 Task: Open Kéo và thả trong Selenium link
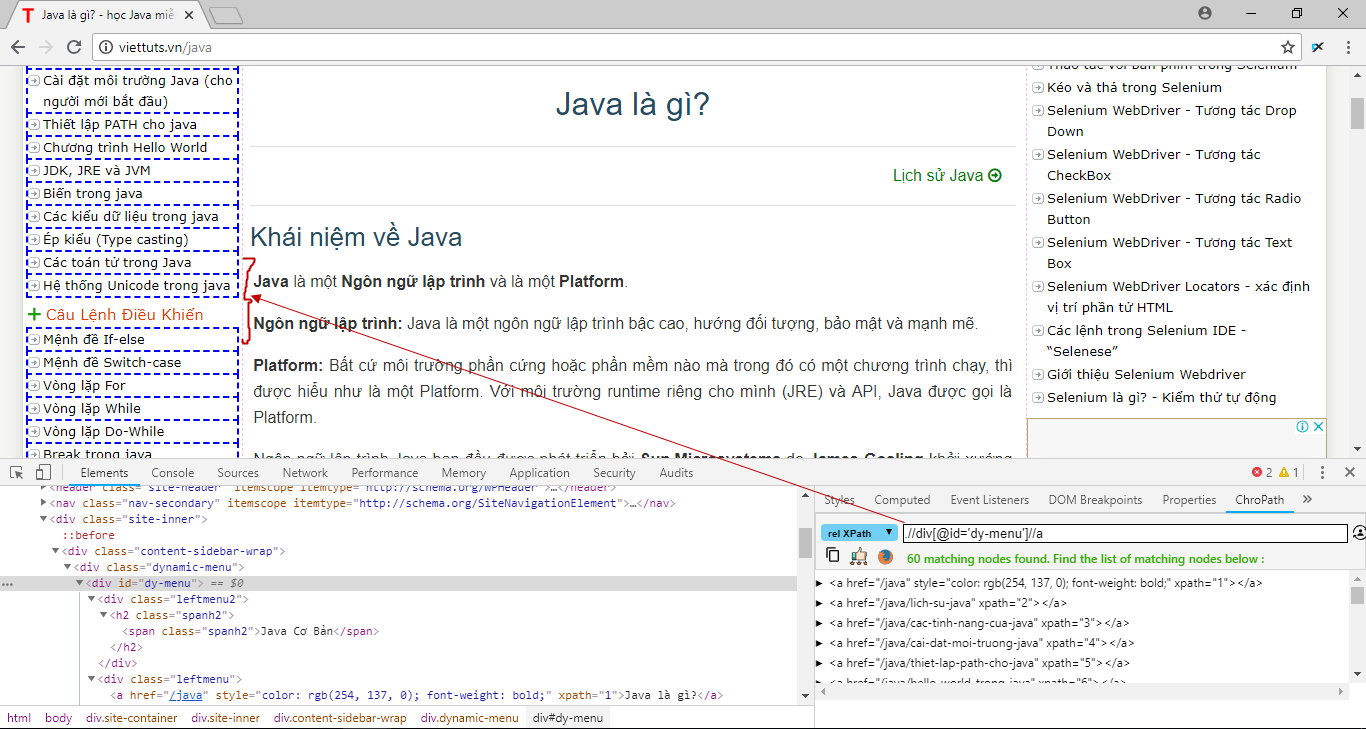coord(1134,87)
